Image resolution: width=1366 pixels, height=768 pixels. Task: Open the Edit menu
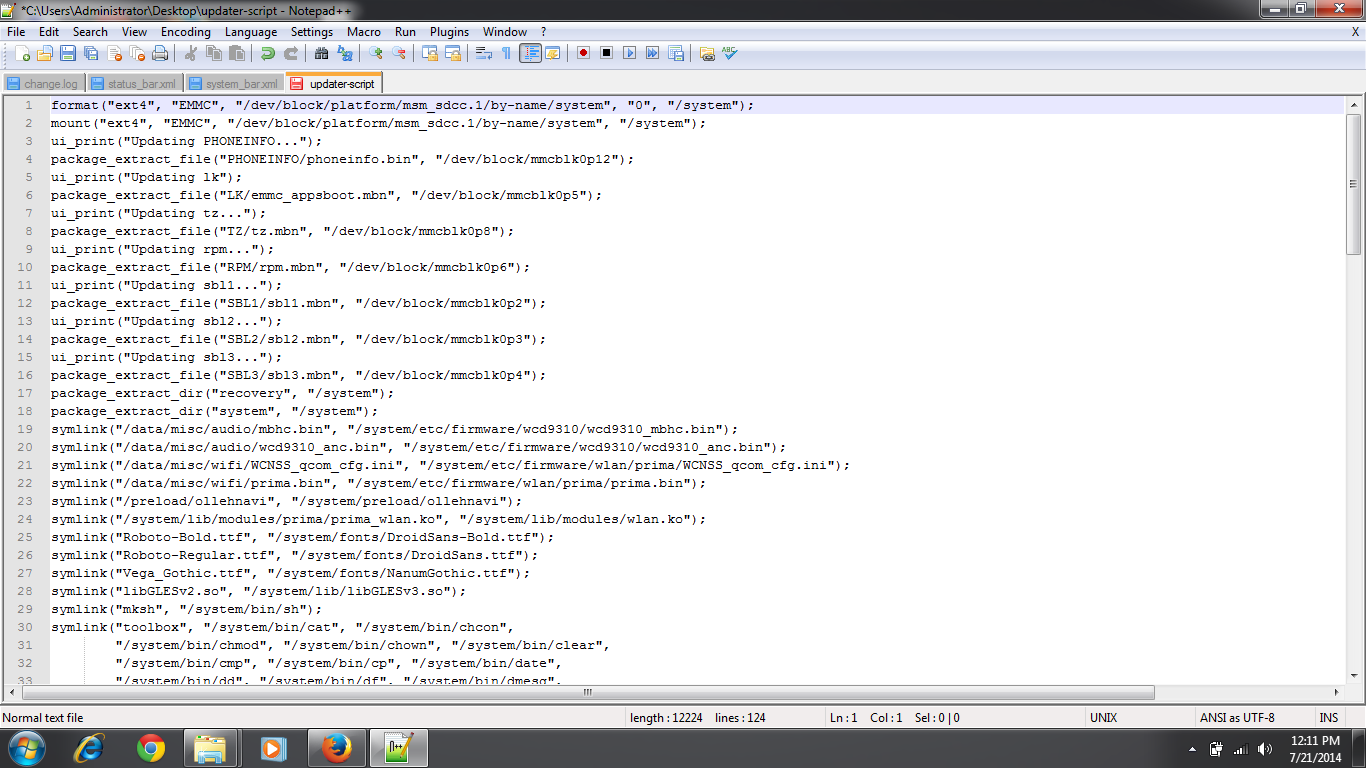tap(49, 32)
